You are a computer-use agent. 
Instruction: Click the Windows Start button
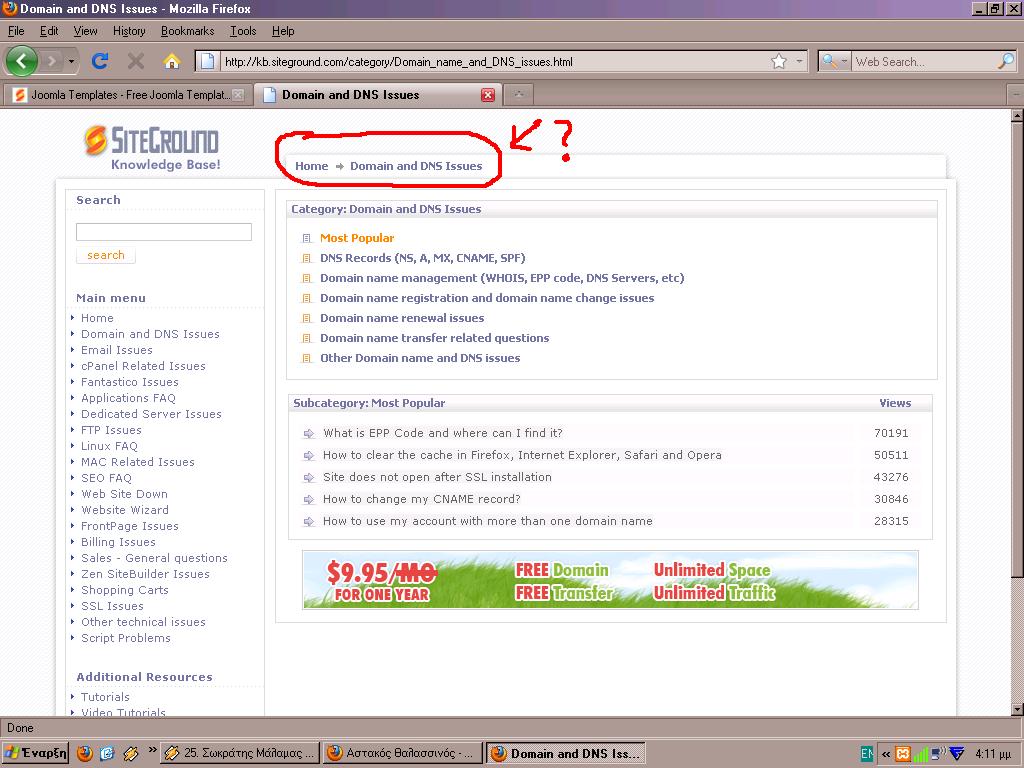pyautogui.click(x=35, y=753)
